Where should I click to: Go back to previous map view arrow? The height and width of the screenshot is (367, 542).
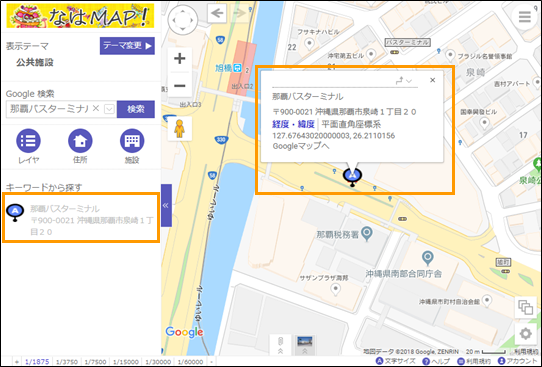pos(217,13)
